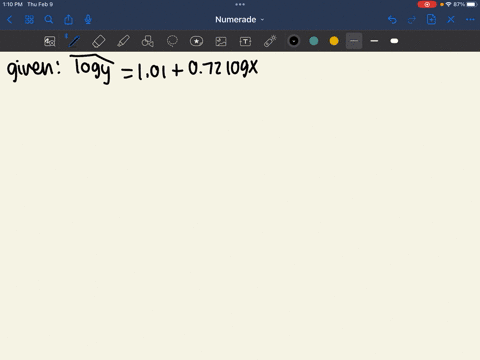This screenshot has width=480, height=360.
Task: Select the Shapes tool
Action: 148,41
